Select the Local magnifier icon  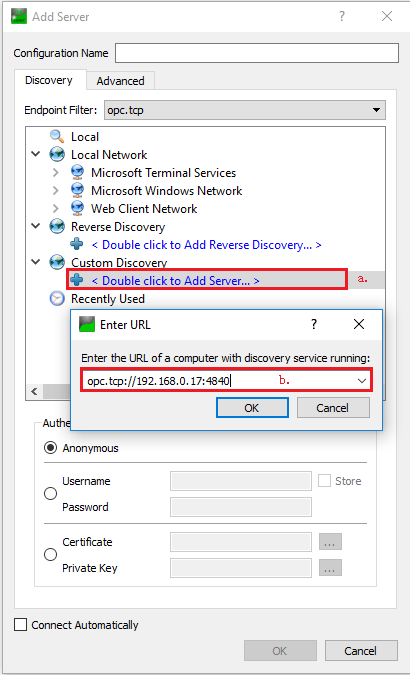coord(57,136)
